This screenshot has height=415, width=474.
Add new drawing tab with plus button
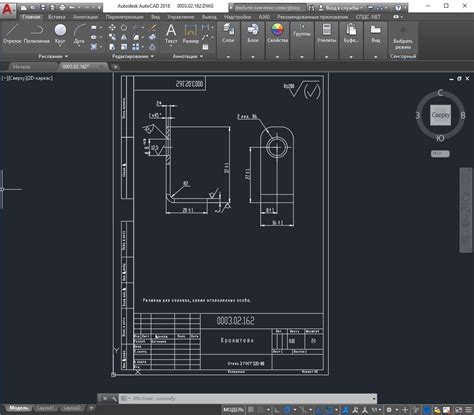point(115,67)
